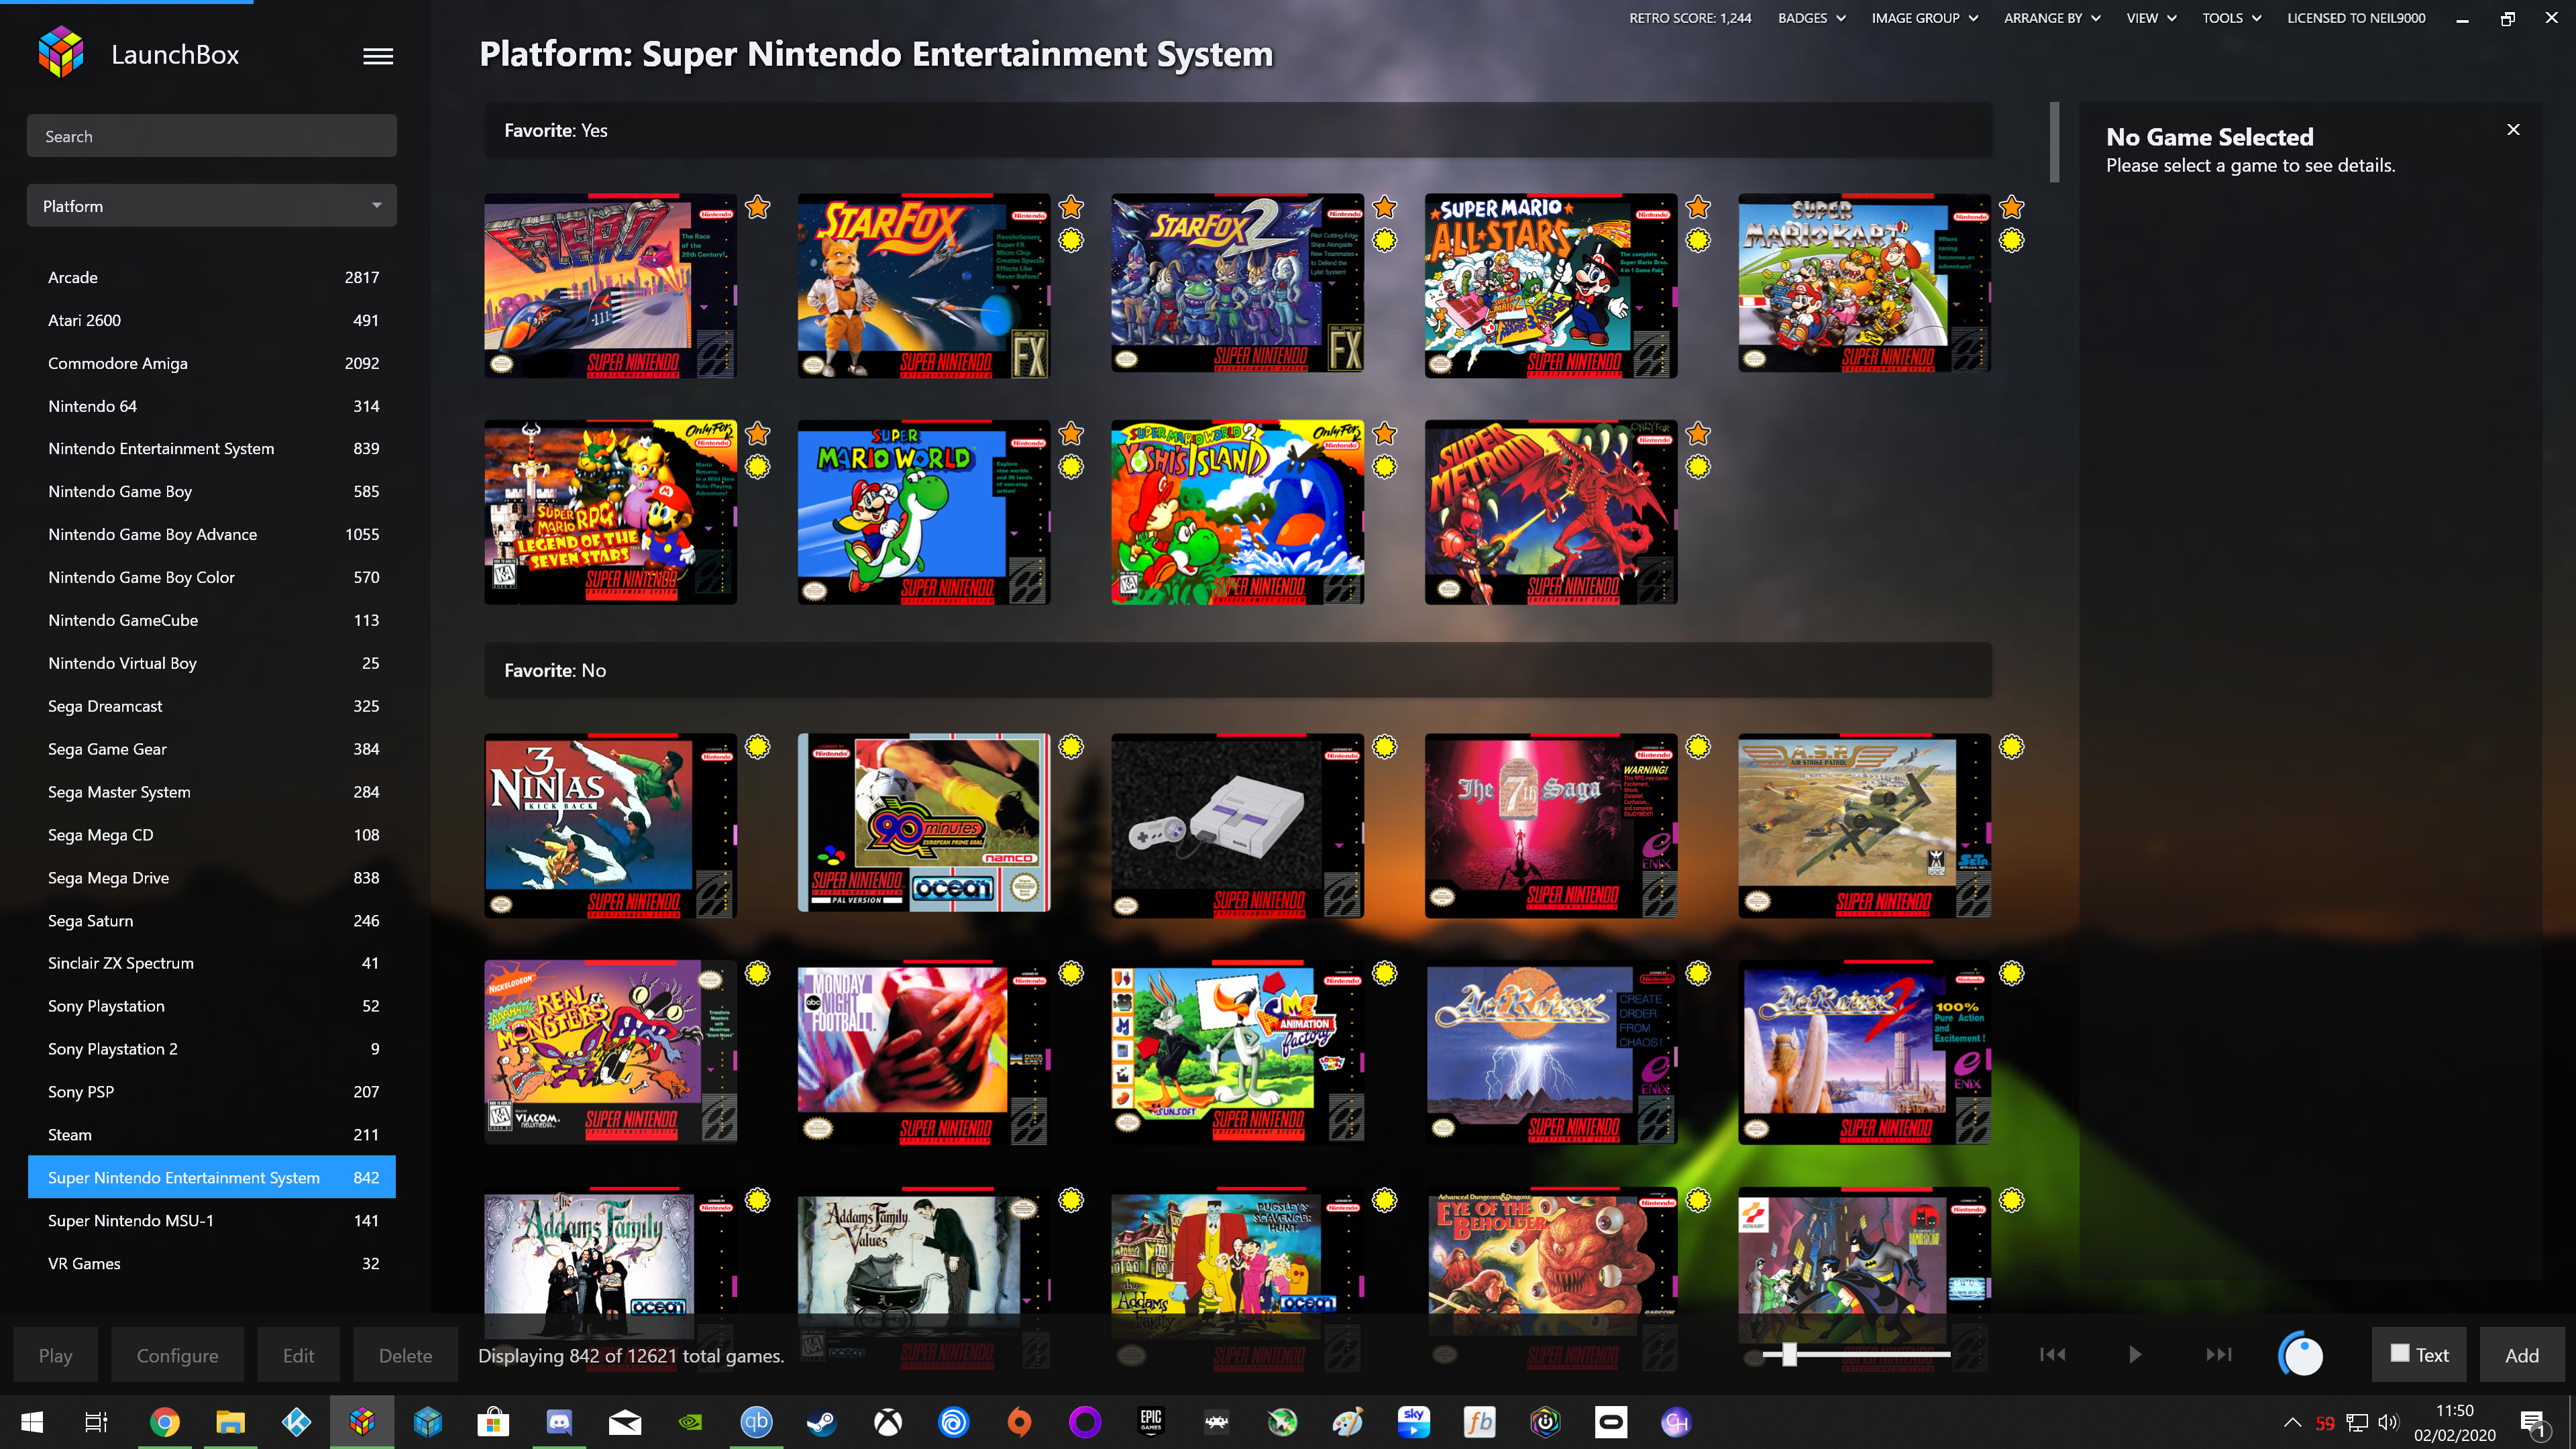This screenshot has height=1449, width=2576.
Task: Open the Platform dropdown in sidebar
Action: 212,206
